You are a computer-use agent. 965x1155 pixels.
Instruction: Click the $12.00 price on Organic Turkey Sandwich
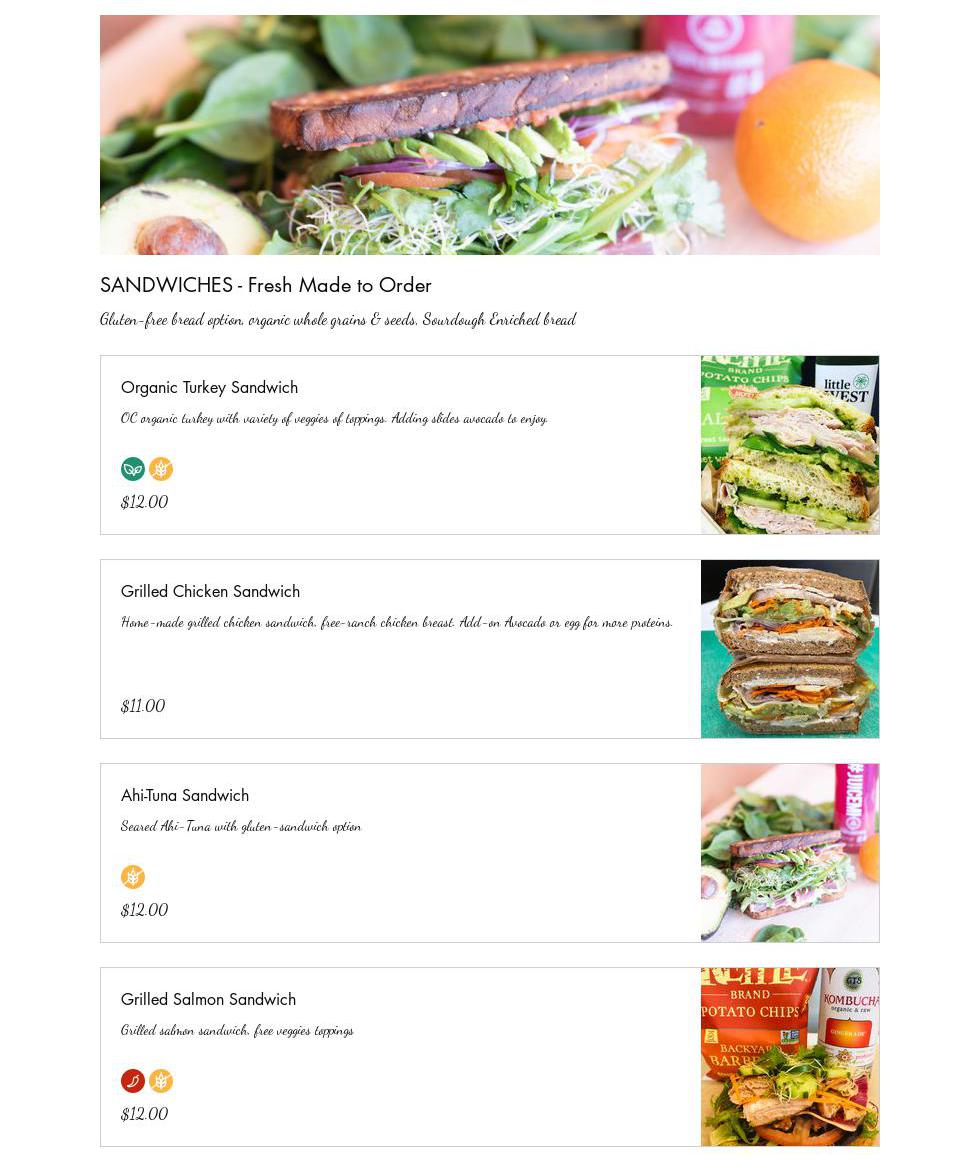(144, 502)
